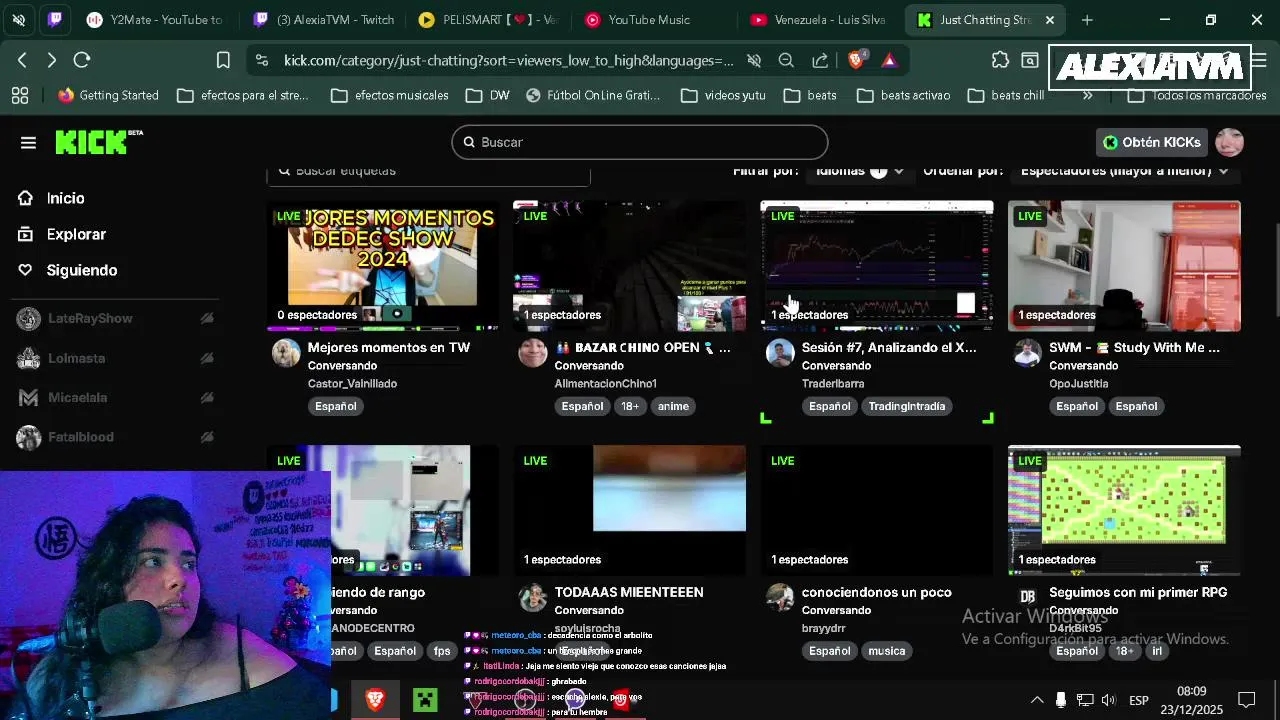Open Windows notification center in taskbar
Screen dimensions: 1280x720
point(1247,700)
